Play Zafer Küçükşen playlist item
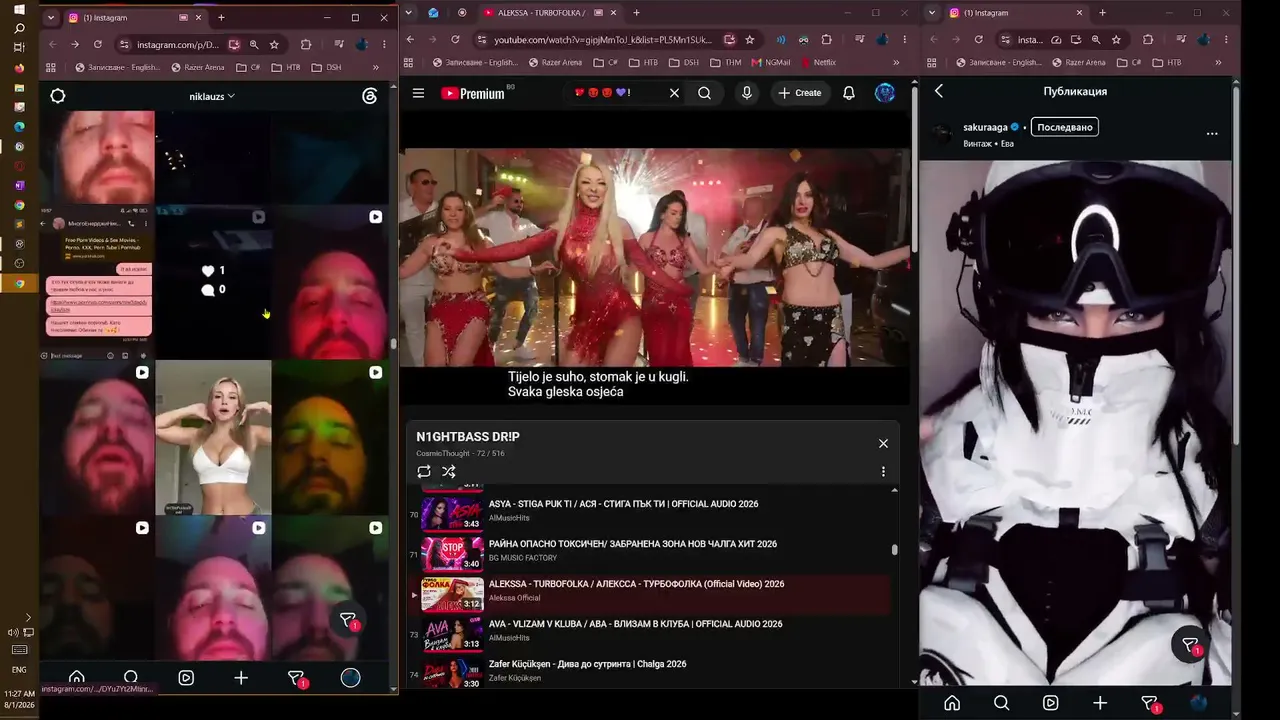Image resolution: width=1280 pixels, height=720 pixels. (648, 672)
